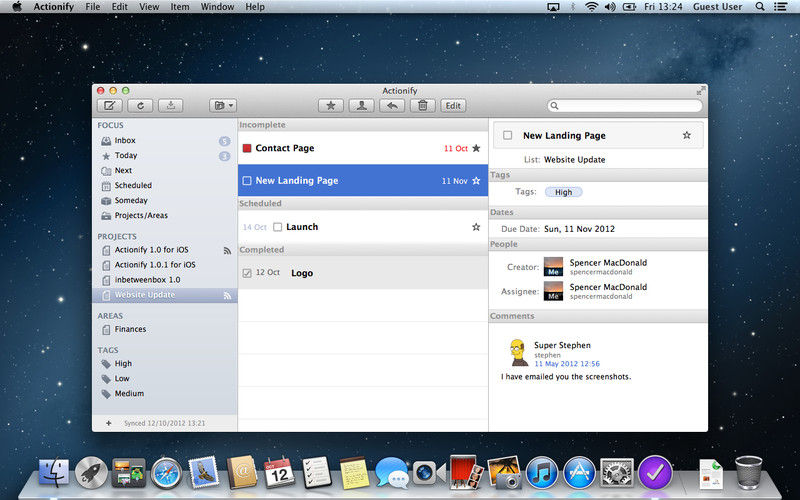Click the trash delete toolbar icon
The width and height of the screenshot is (800, 500).
coord(423,106)
